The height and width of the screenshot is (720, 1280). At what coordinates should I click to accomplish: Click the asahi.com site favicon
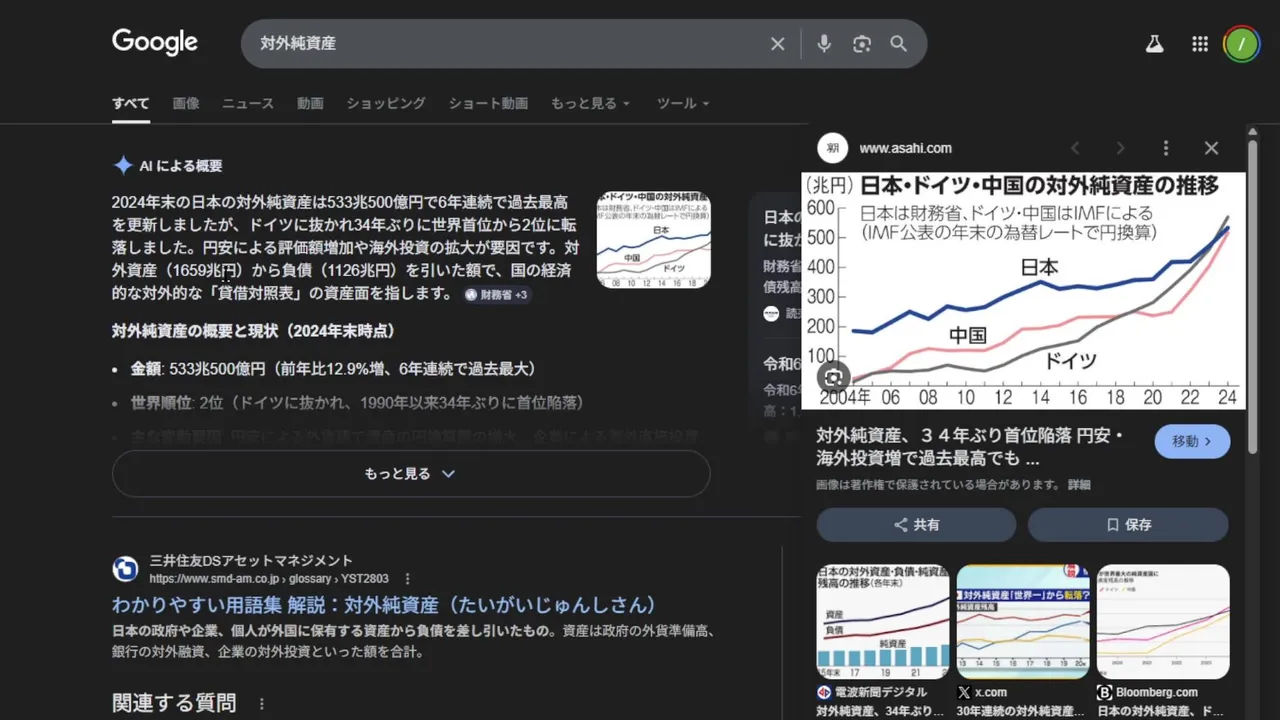pyautogui.click(x=833, y=148)
